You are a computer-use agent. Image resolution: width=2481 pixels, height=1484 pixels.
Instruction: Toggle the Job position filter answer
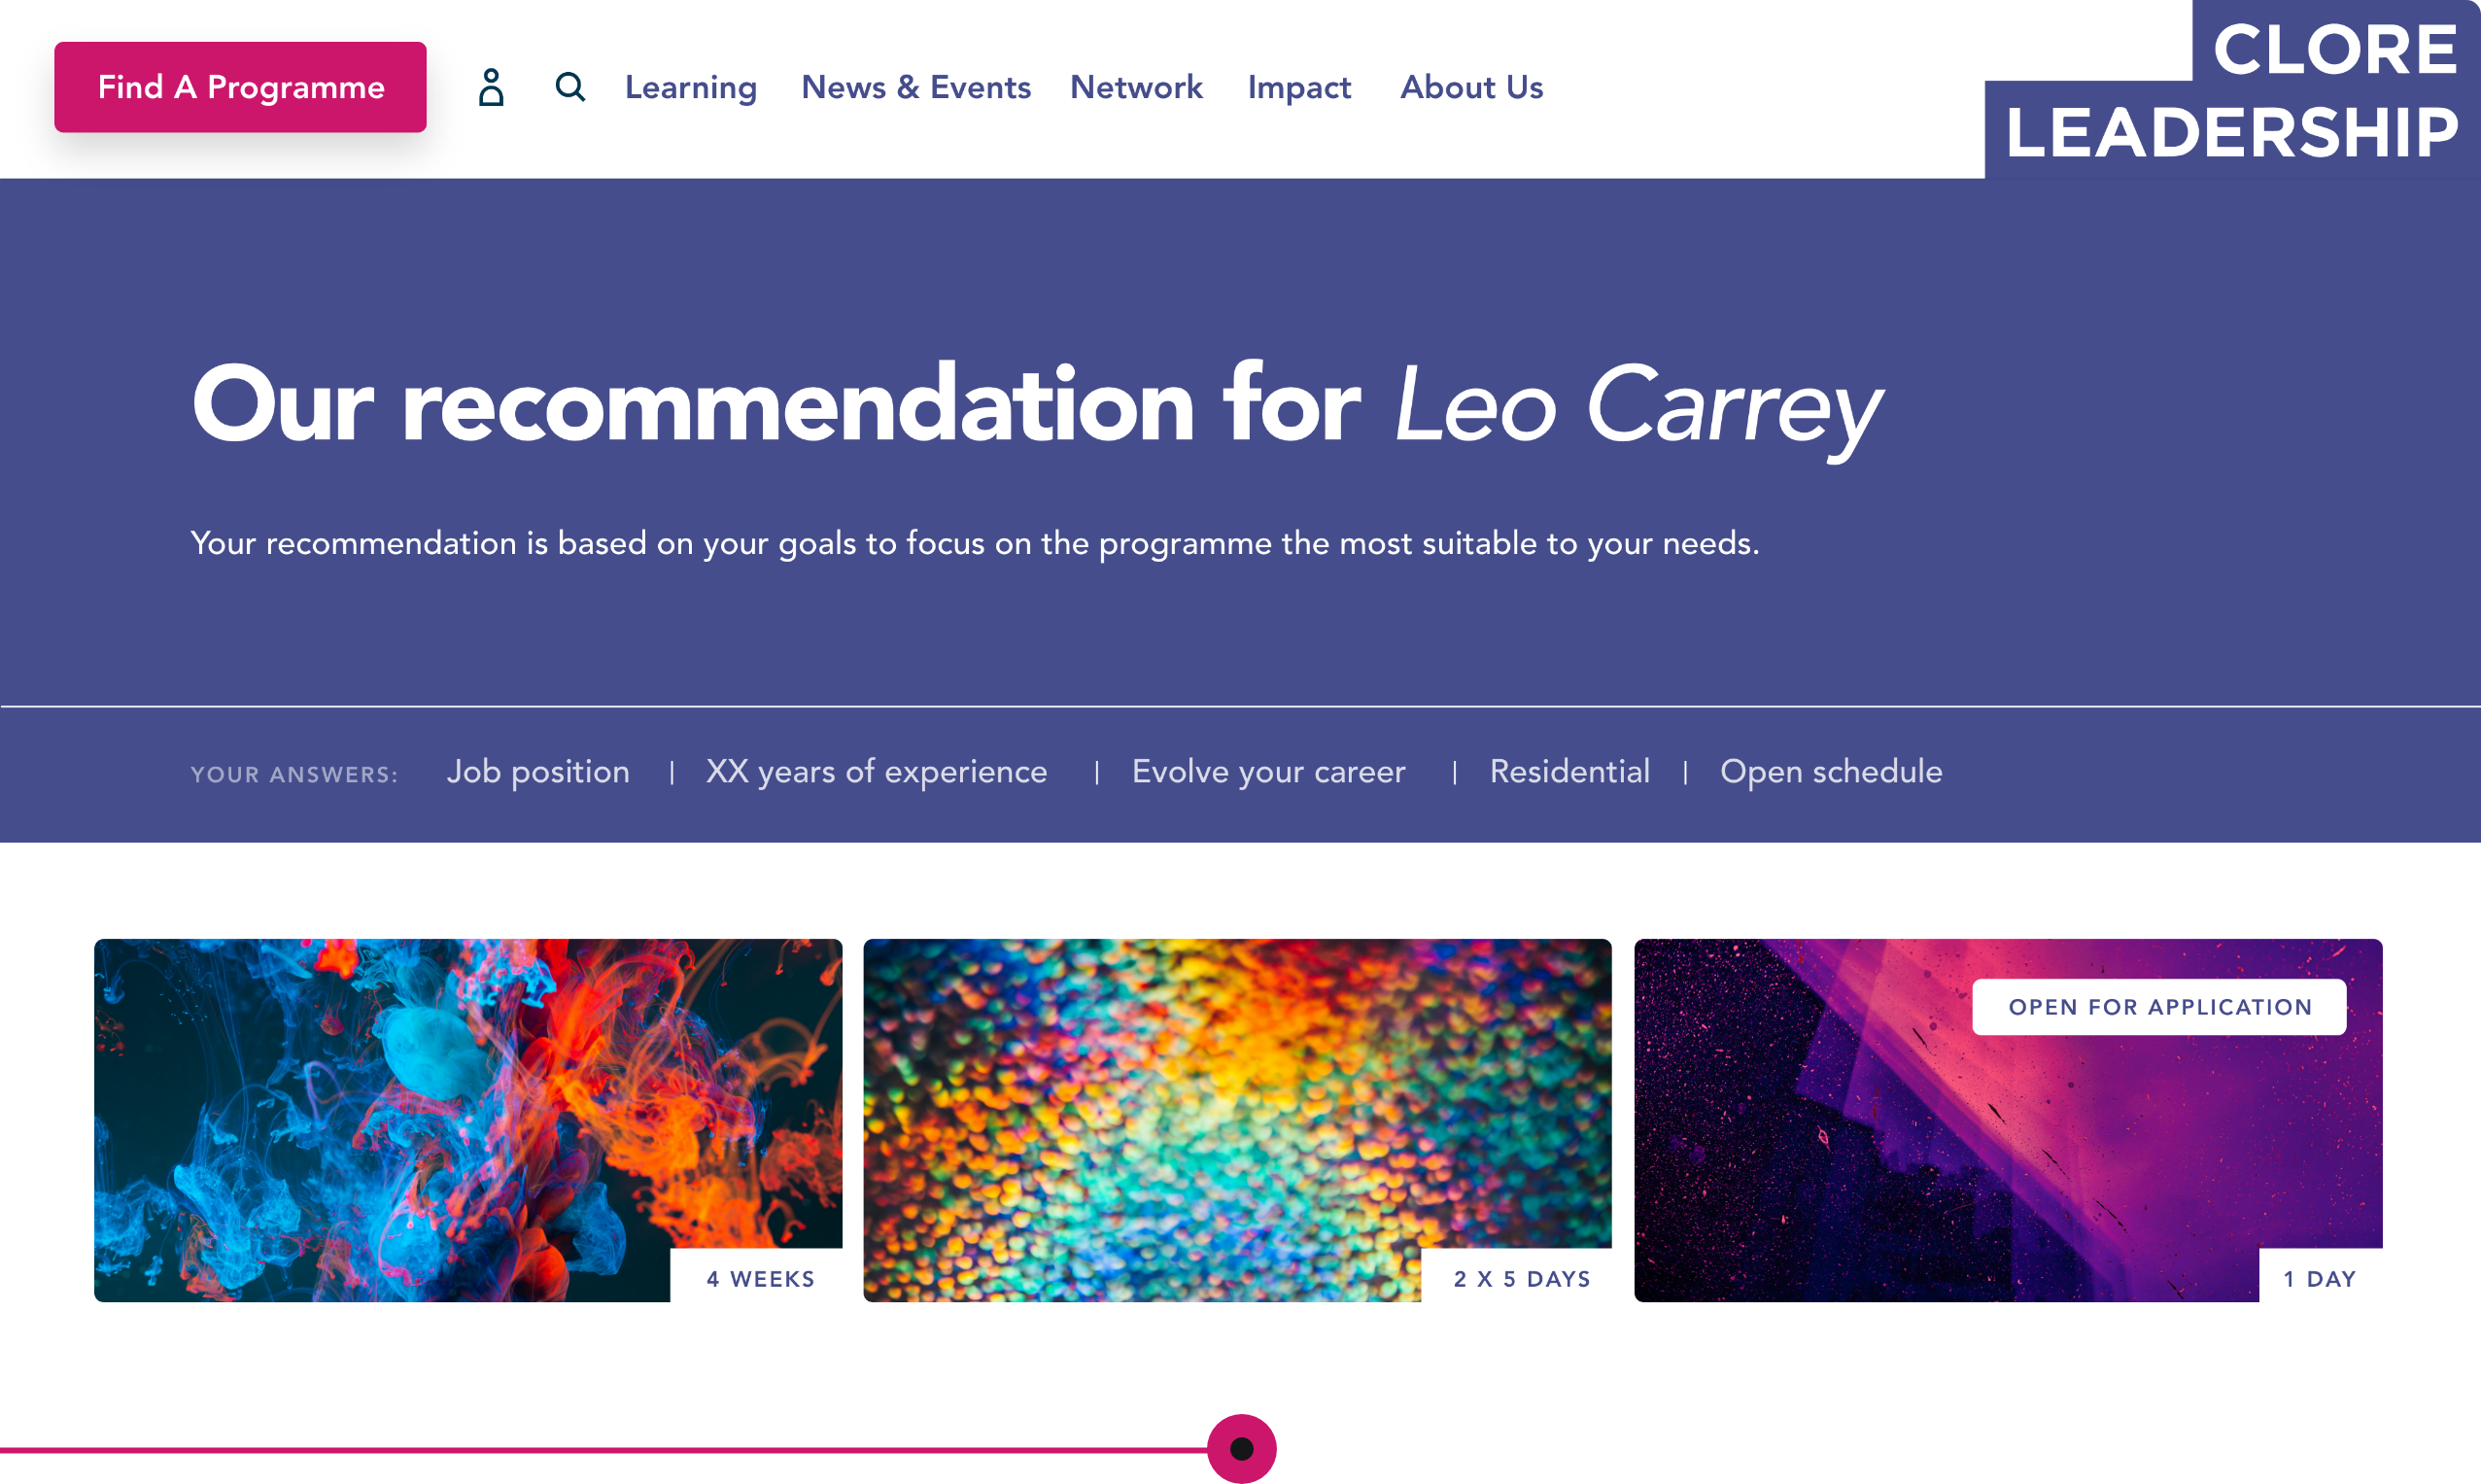pyautogui.click(x=538, y=772)
